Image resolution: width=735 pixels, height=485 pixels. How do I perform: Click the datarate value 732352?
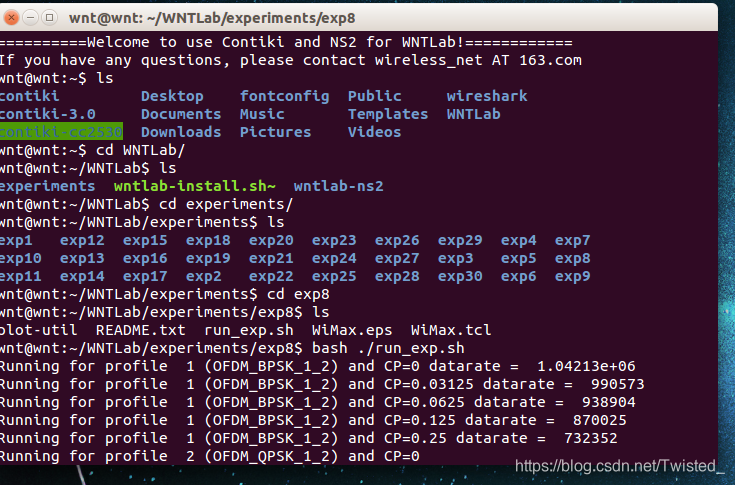591,438
